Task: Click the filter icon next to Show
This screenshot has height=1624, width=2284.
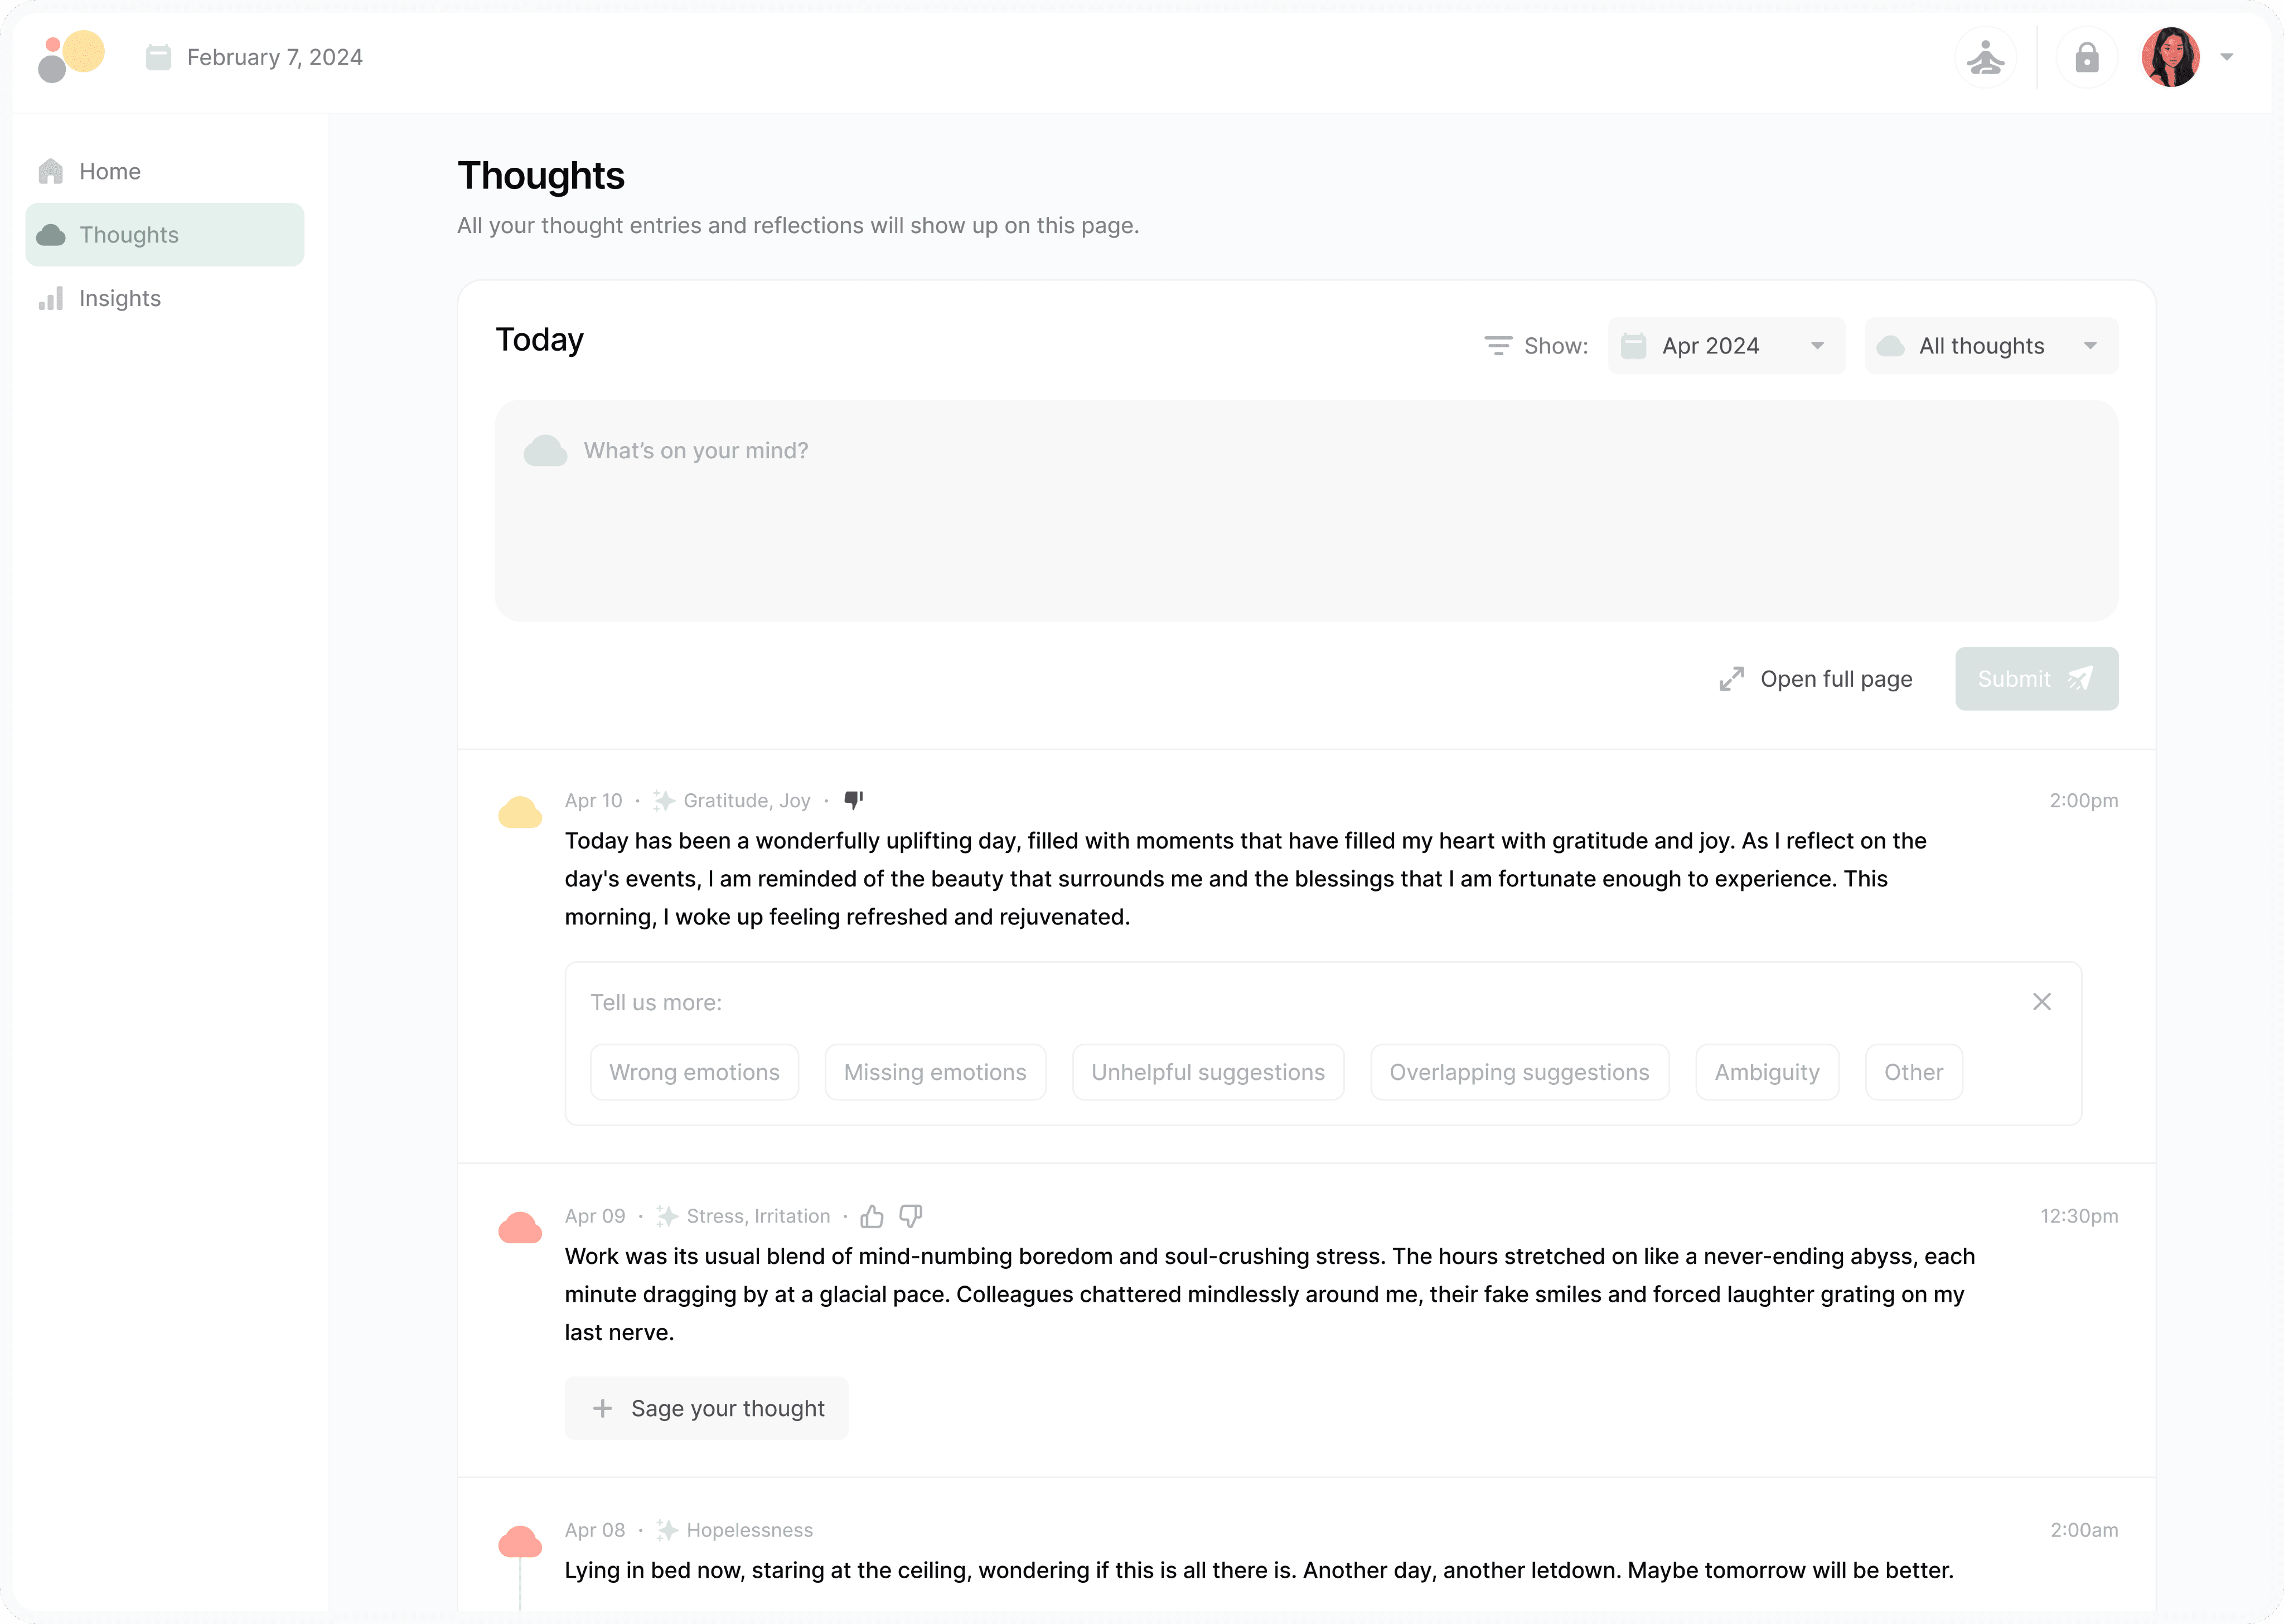Action: coord(1497,346)
